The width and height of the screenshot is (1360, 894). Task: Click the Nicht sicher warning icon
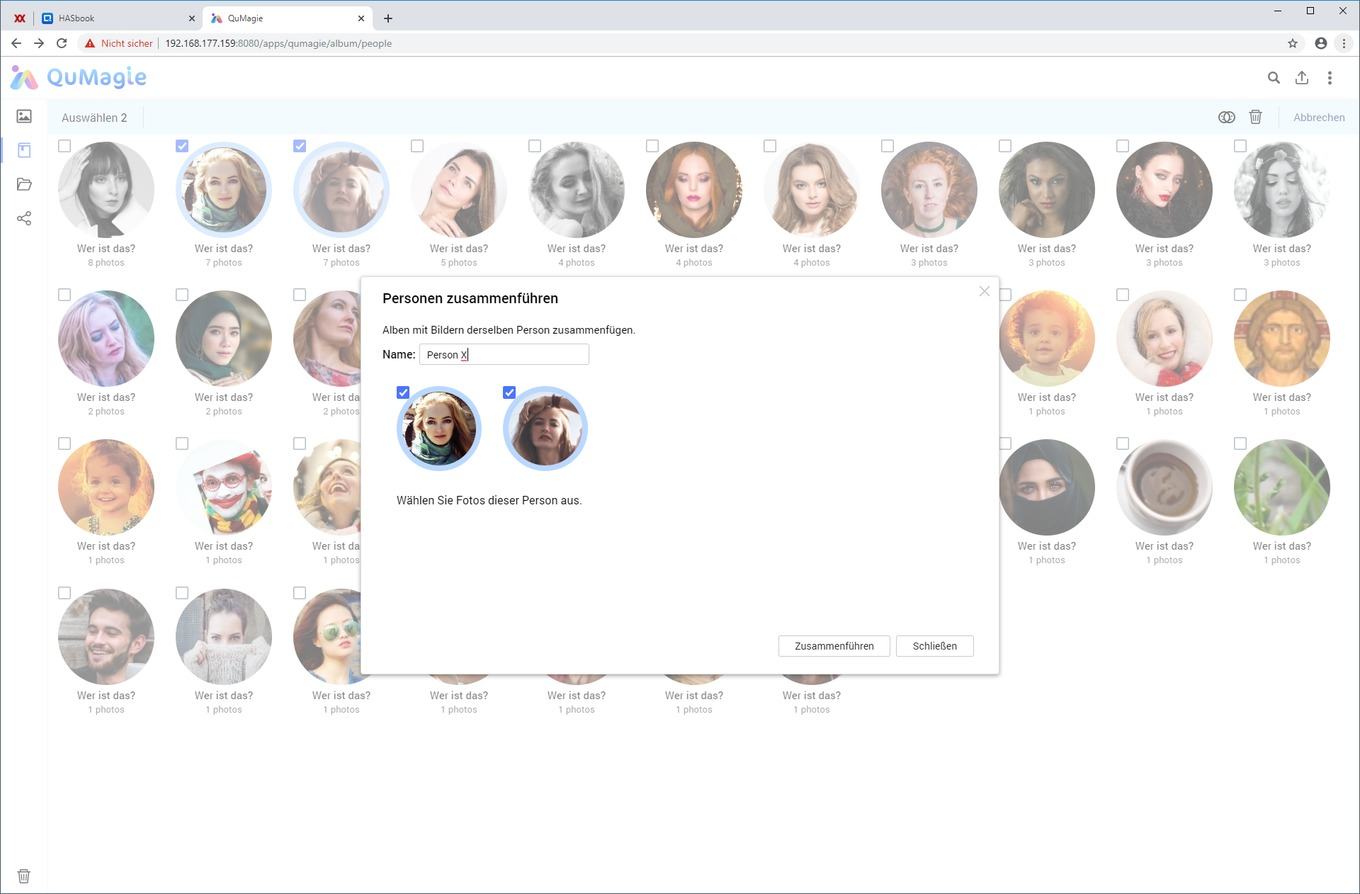click(x=90, y=43)
